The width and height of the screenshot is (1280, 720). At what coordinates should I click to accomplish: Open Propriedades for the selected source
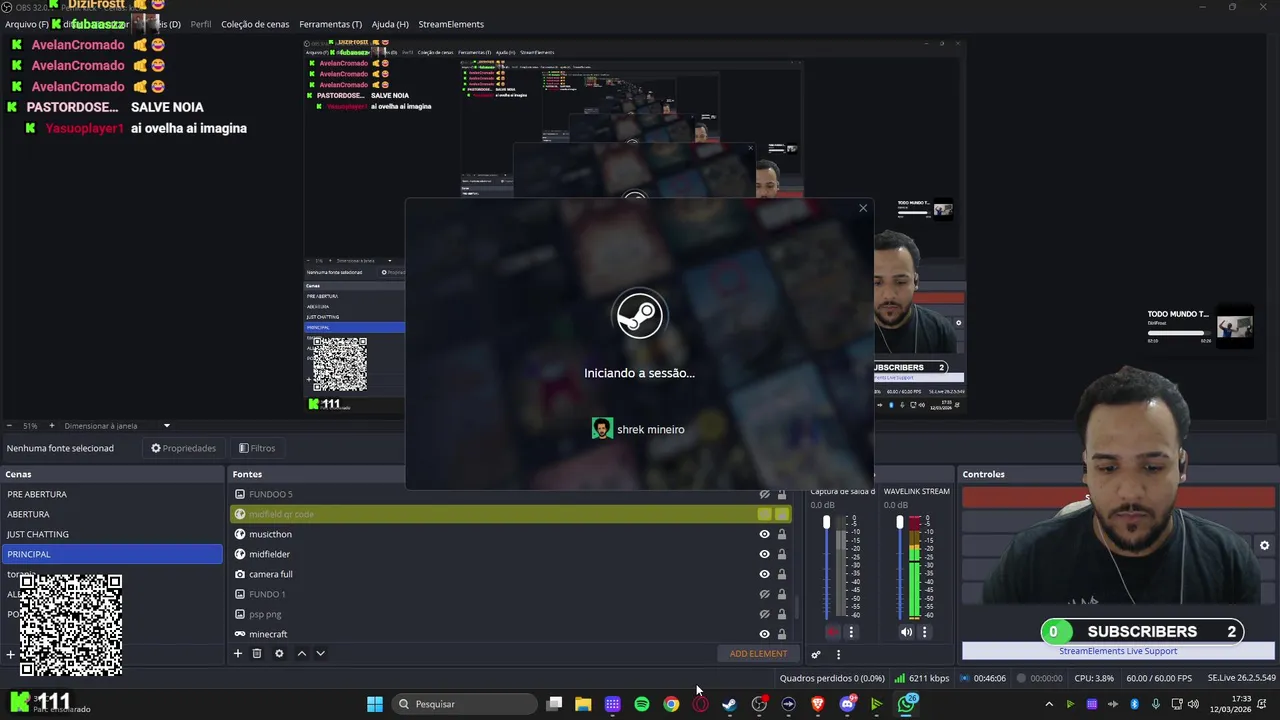(183, 448)
